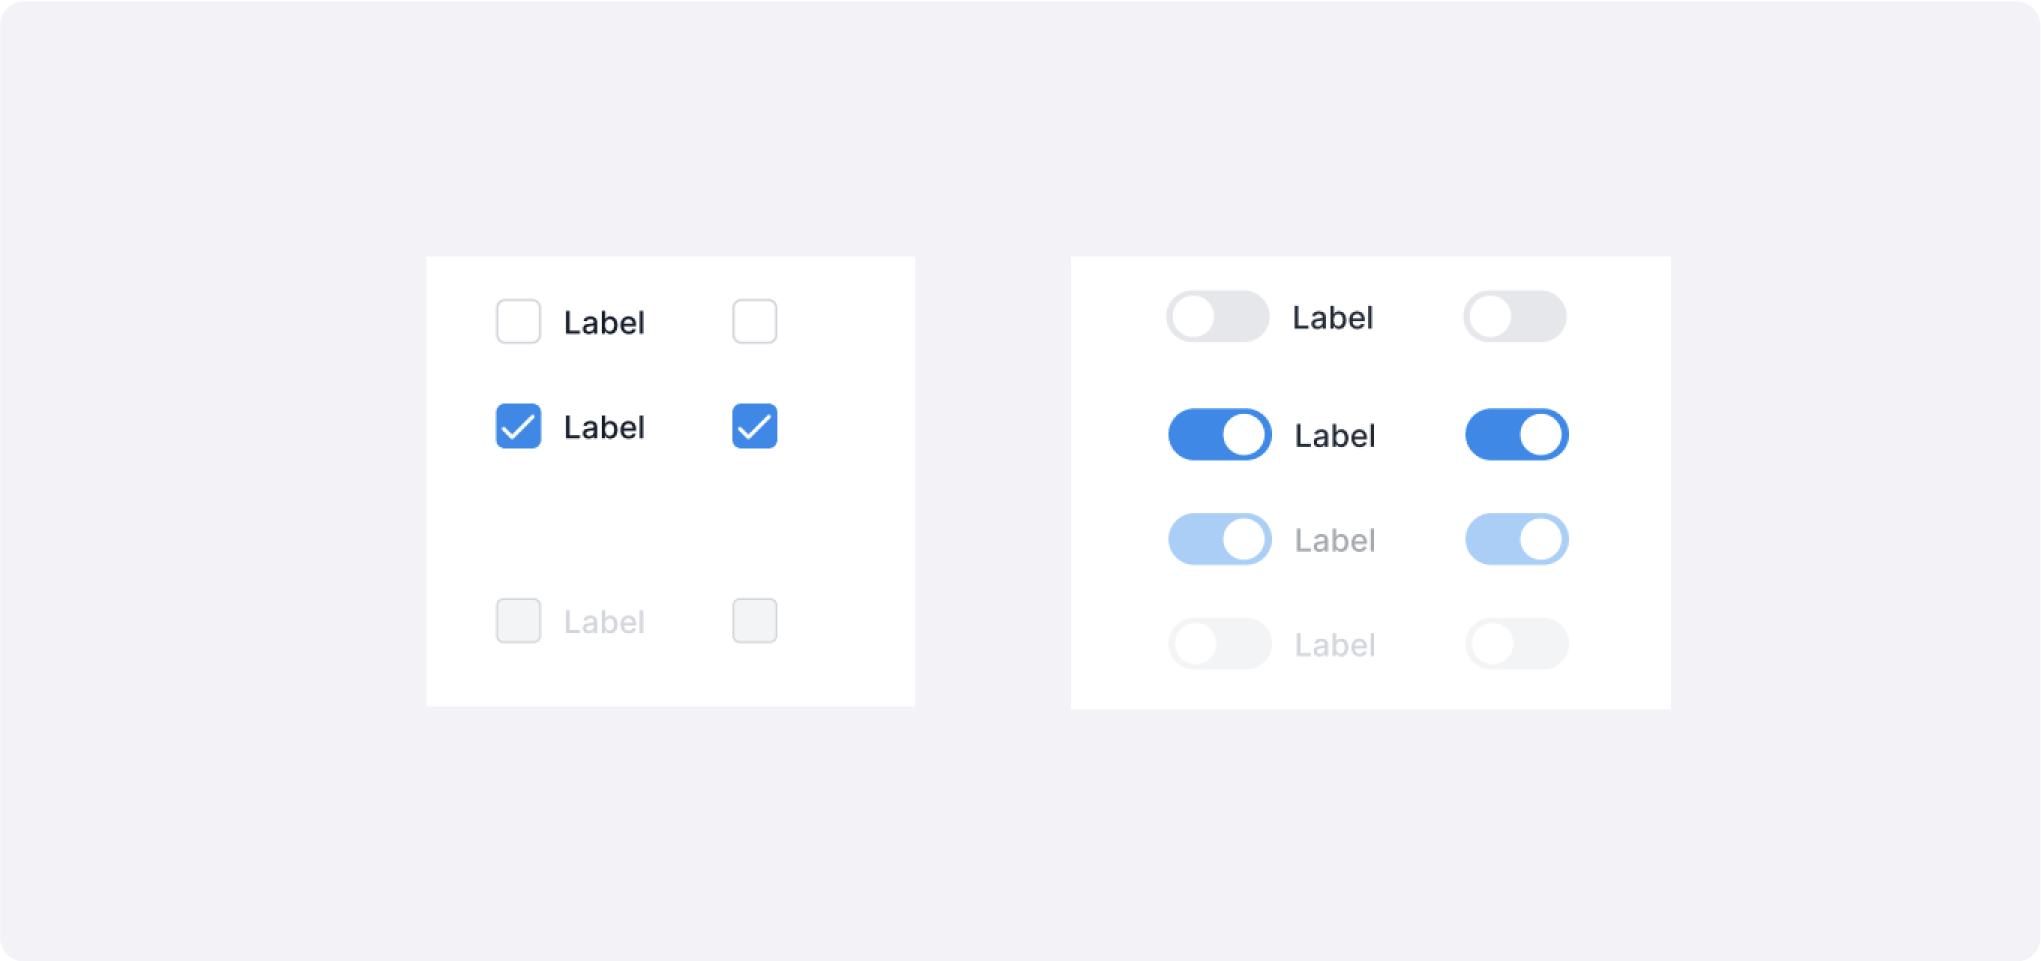
Task: Click the light blue disabled-on toggle with Label
Action: 1219,540
